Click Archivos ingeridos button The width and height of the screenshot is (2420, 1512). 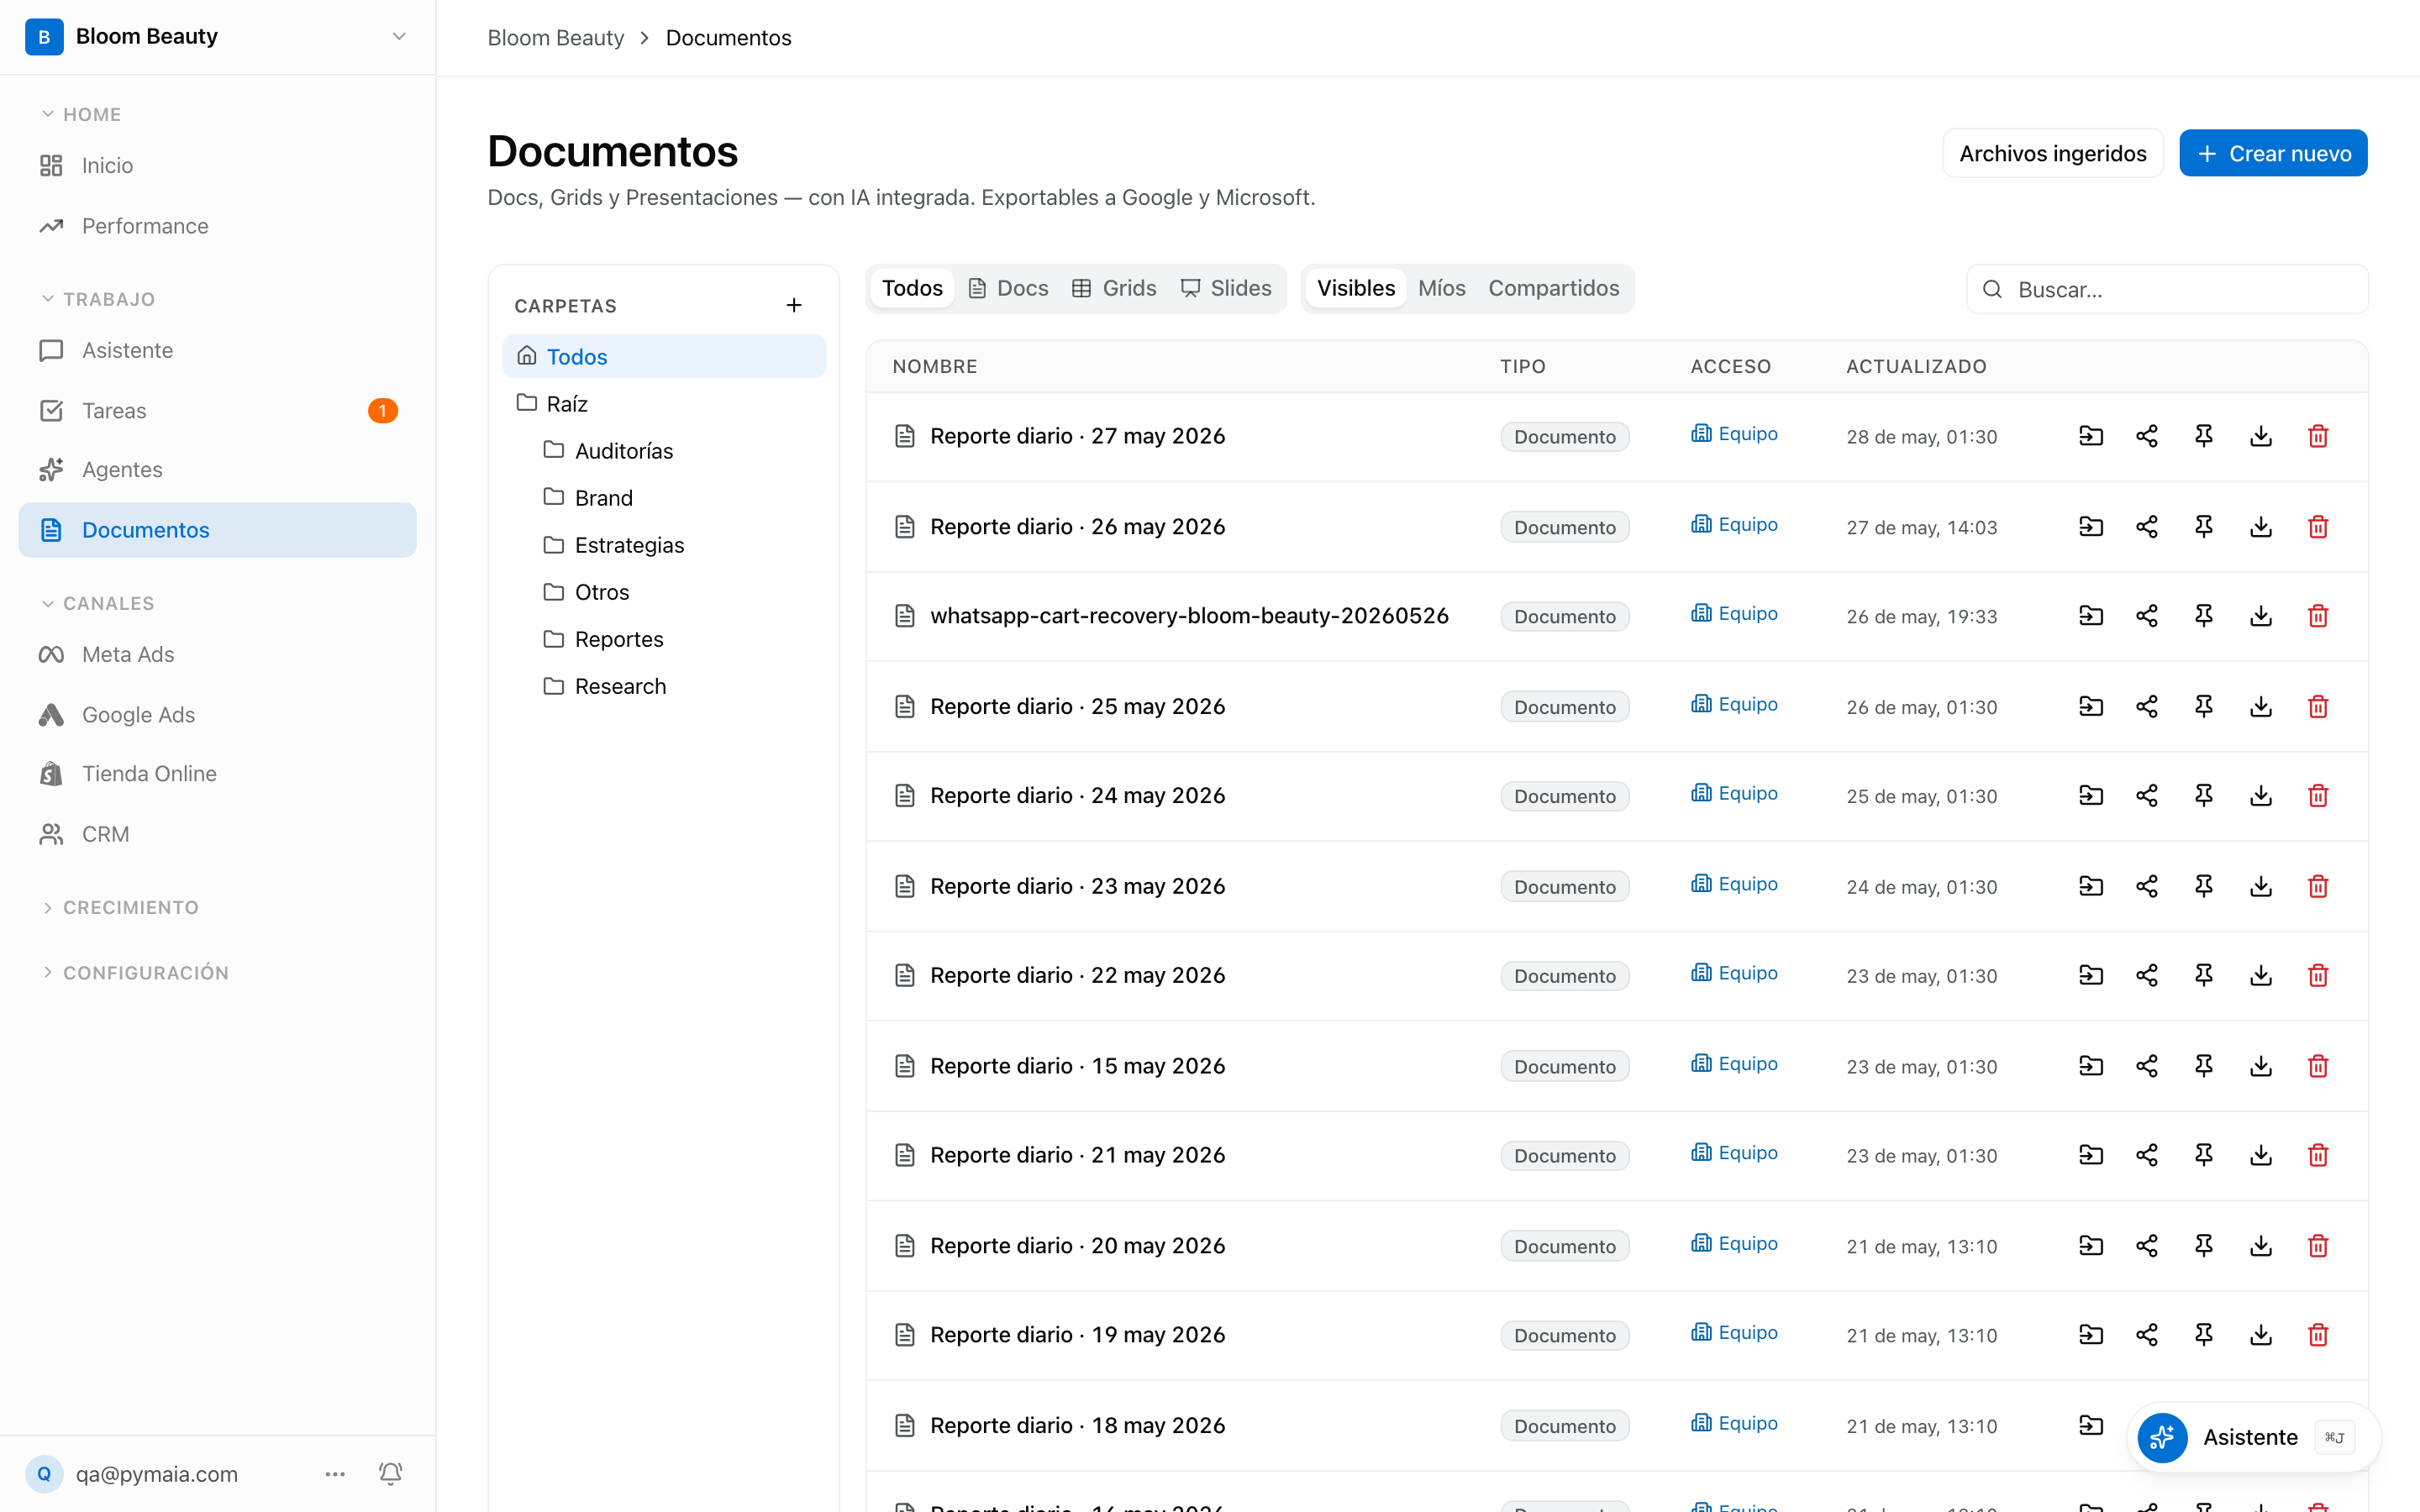pos(2052,153)
